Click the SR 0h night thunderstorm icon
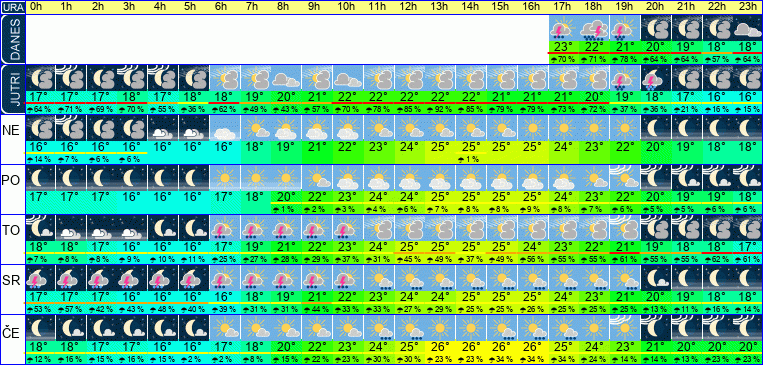The height and width of the screenshot is (365, 763). click(x=40, y=278)
